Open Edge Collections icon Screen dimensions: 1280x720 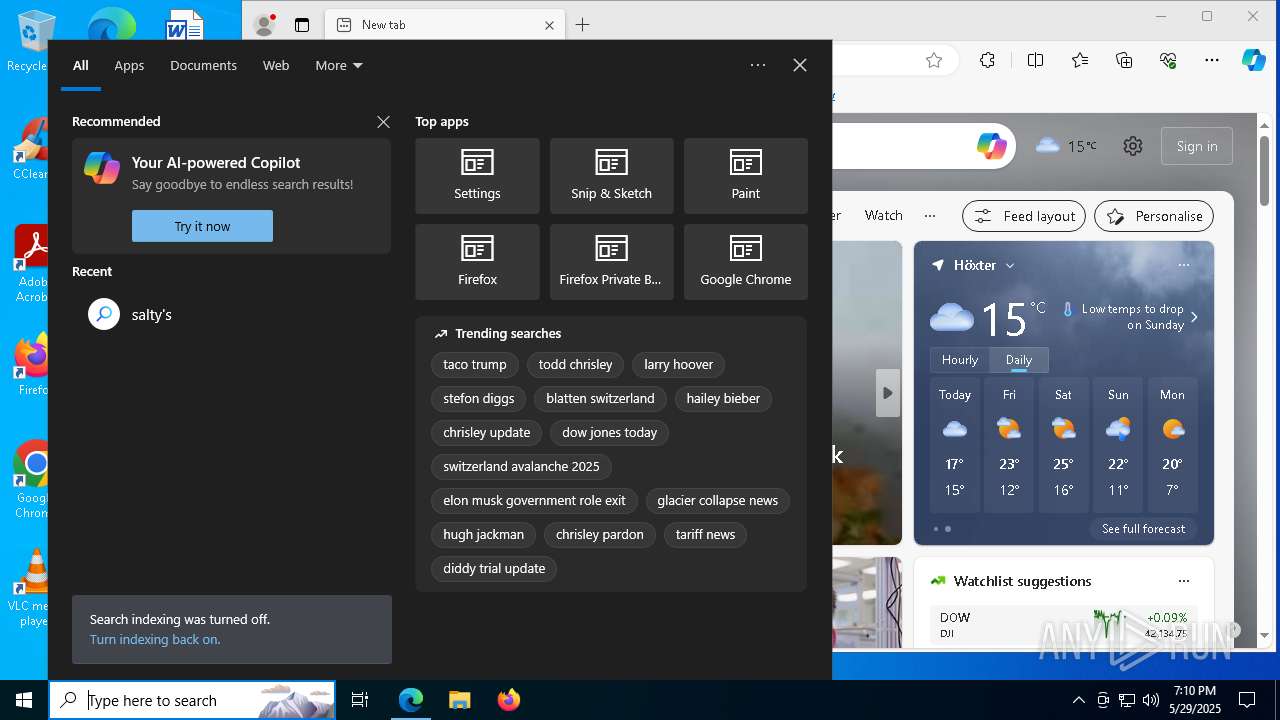(1124, 60)
